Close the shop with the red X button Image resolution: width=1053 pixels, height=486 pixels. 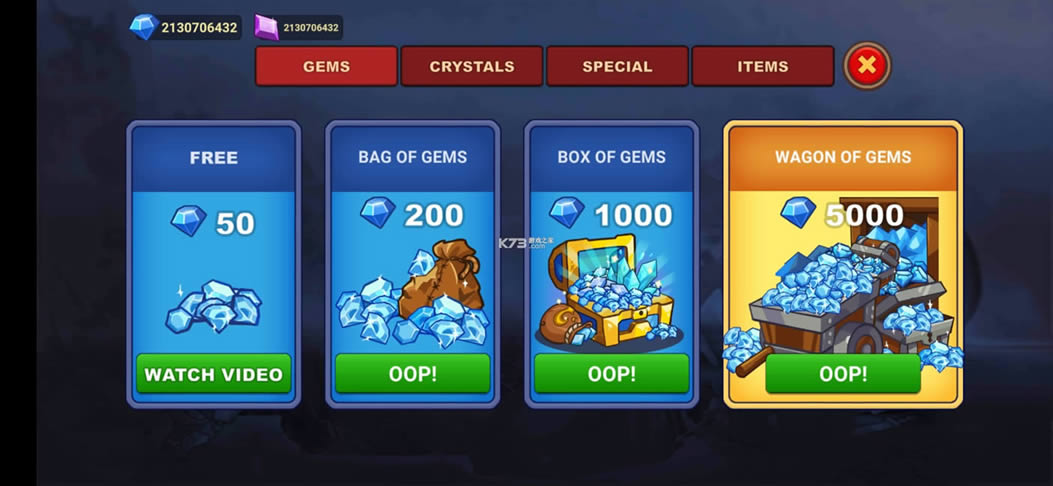tap(867, 66)
